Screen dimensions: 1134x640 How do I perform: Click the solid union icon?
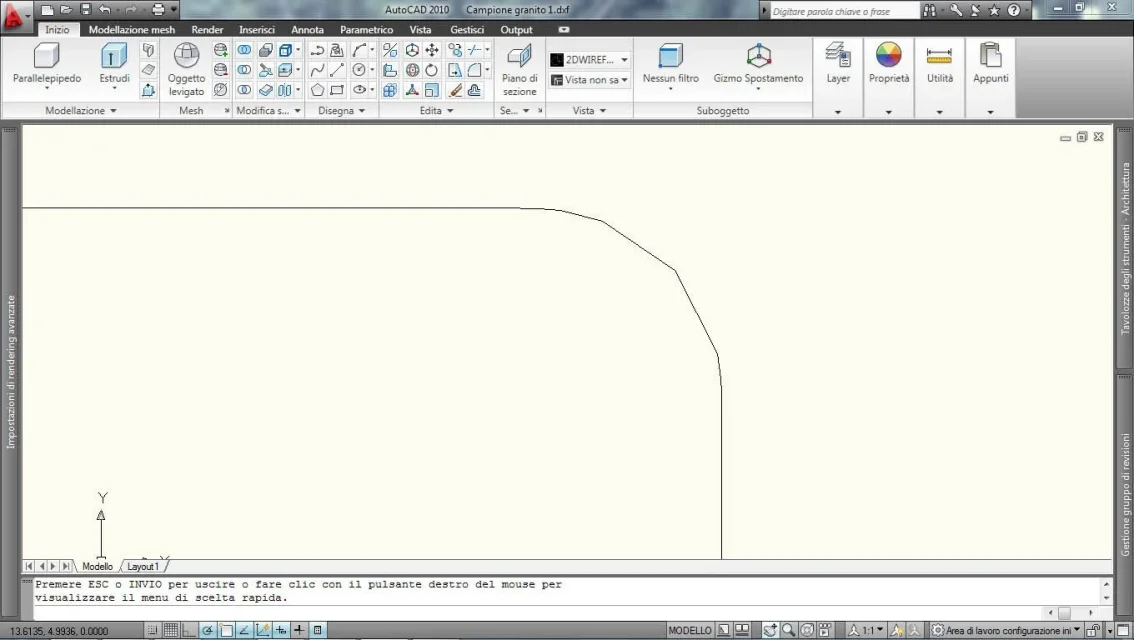click(244, 50)
